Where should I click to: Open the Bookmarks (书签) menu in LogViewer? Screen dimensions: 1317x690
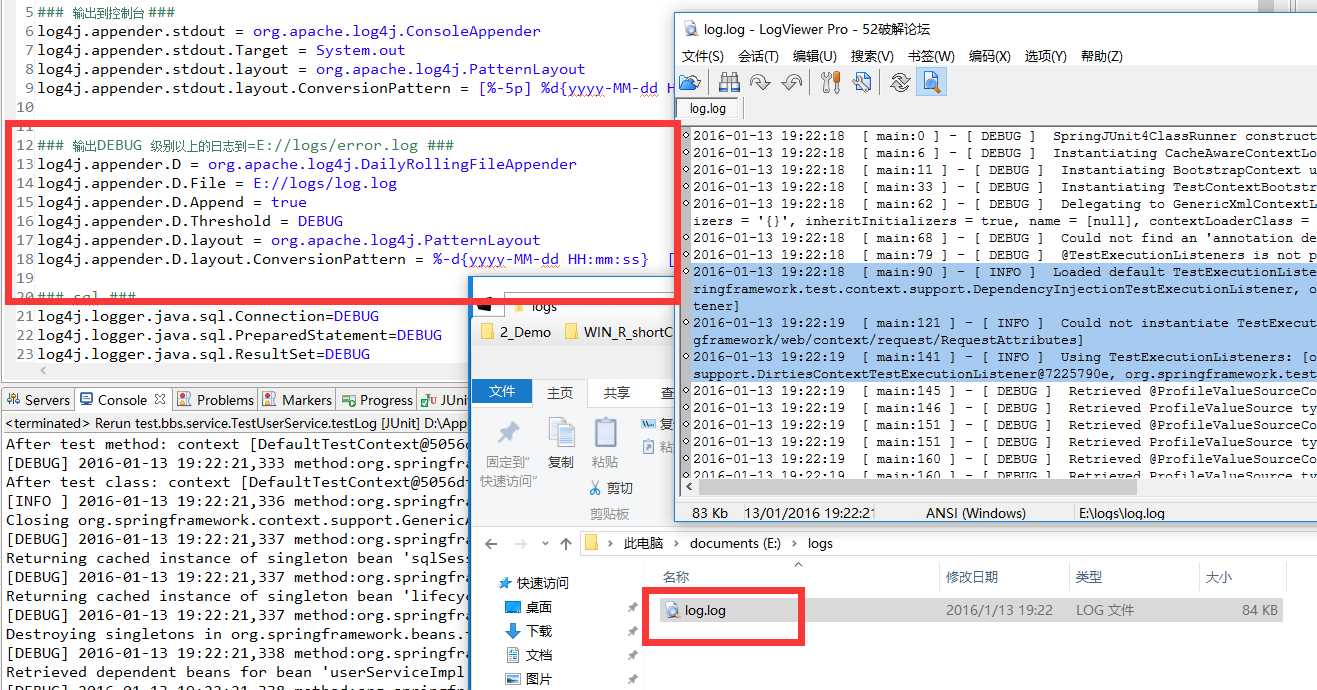[x=931, y=56]
